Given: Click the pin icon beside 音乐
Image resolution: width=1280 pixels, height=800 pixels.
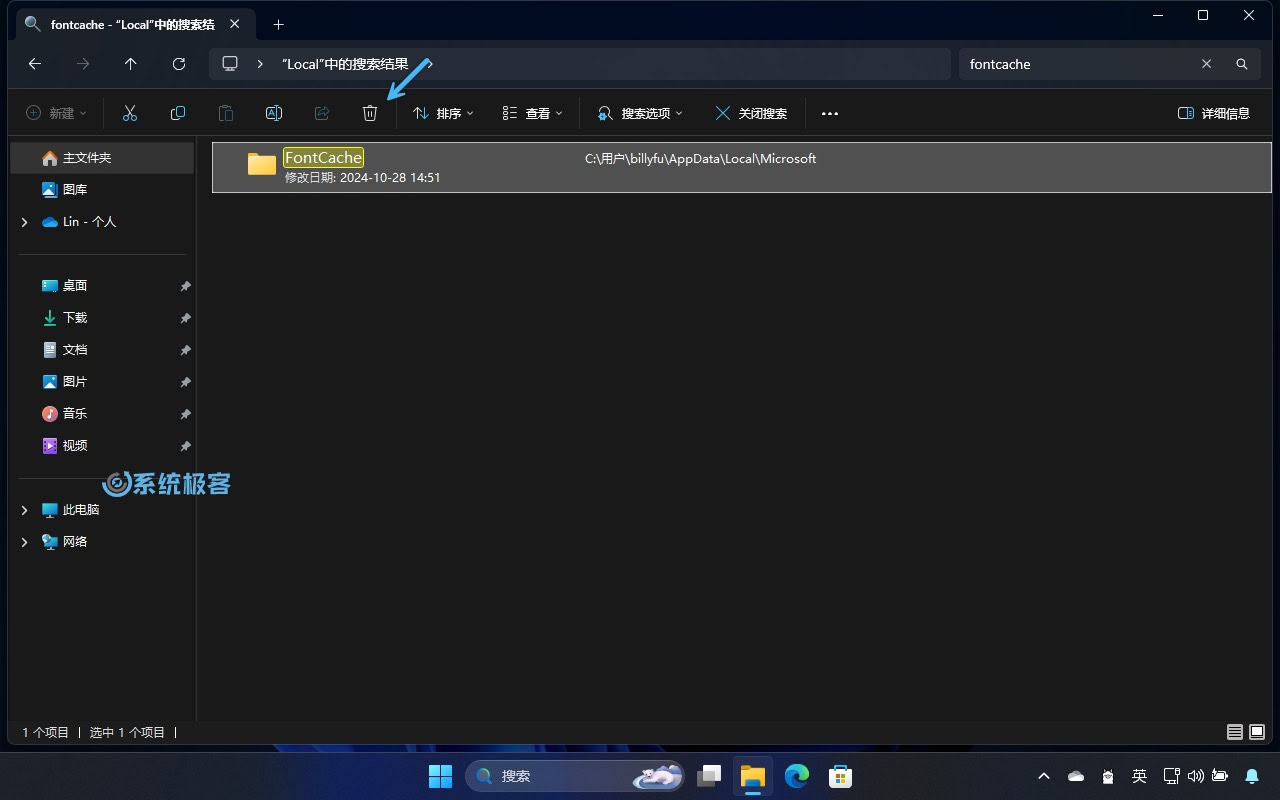Looking at the screenshot, I should pyautogui.click(x=185, y=414).
